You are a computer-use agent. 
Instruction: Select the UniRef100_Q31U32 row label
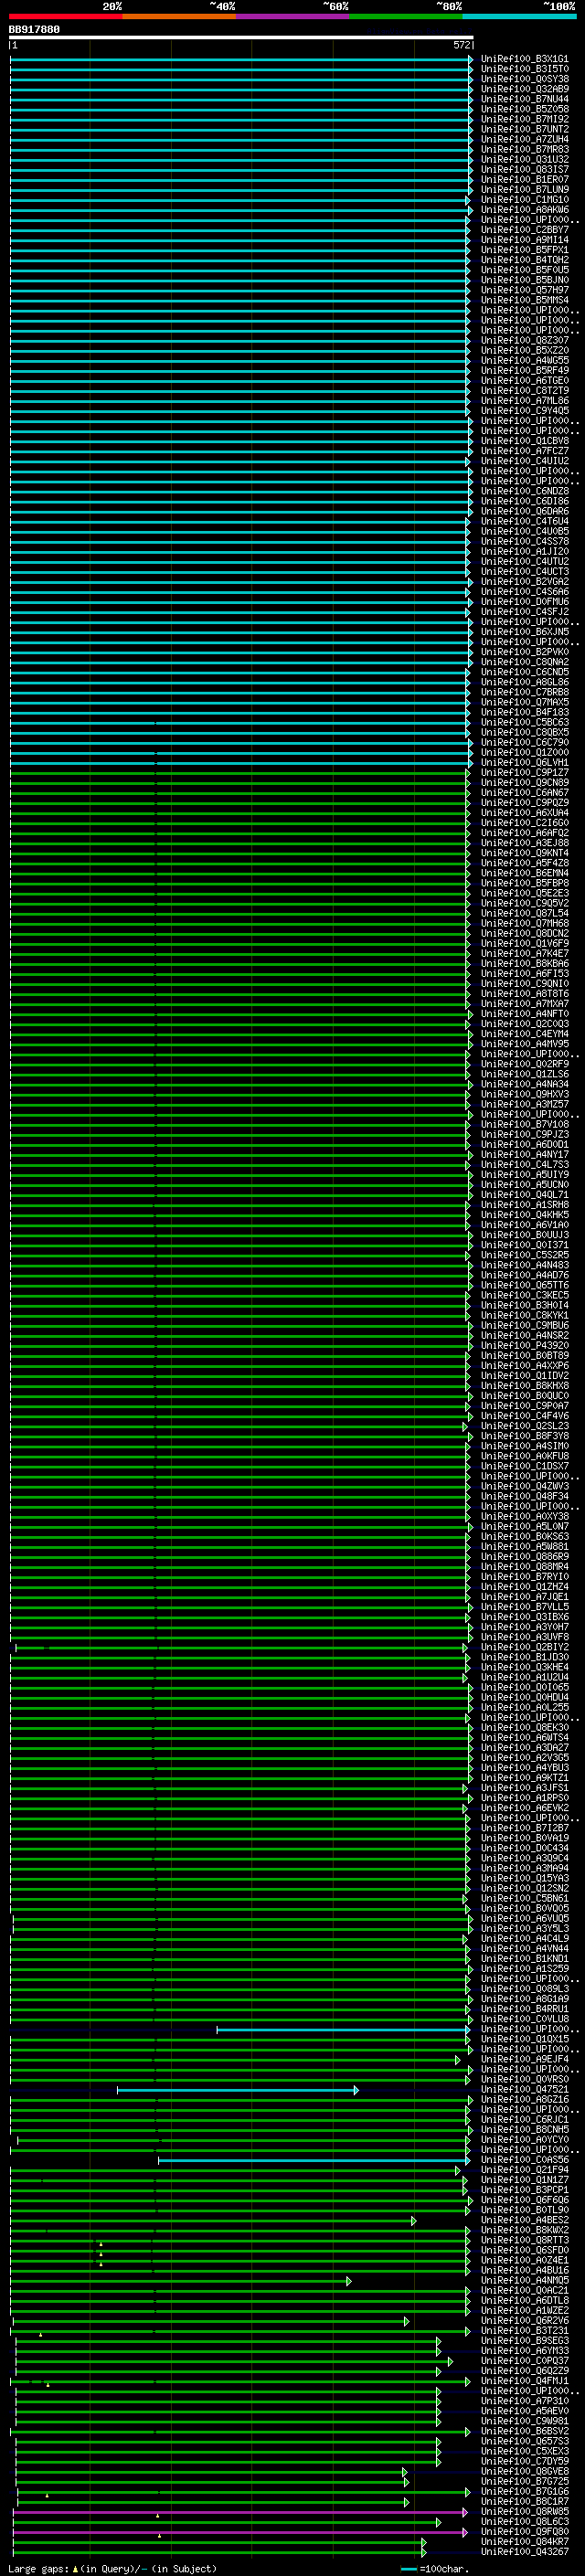click(x=525, y=159)
